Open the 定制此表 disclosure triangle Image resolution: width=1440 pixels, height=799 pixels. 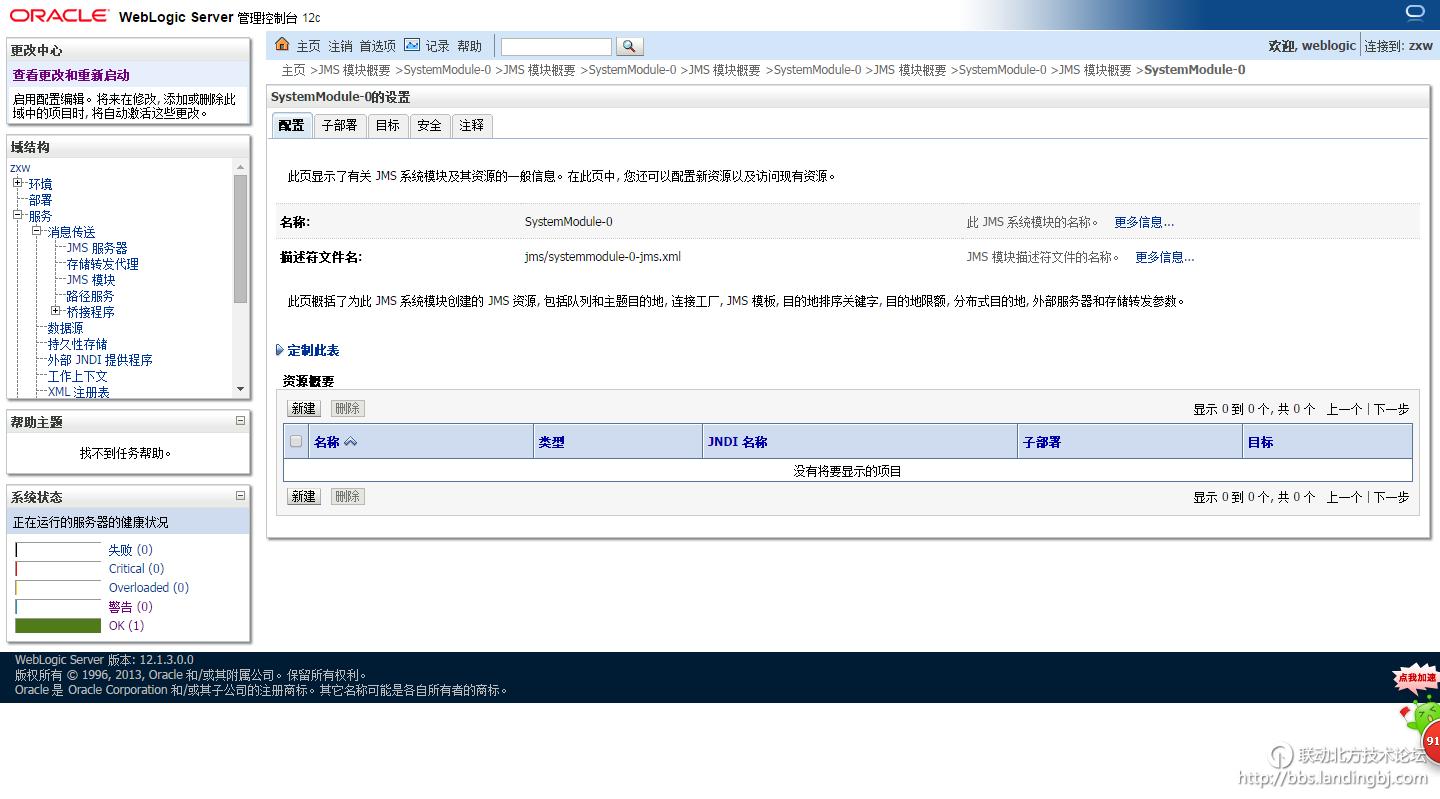tap(279, 349)
